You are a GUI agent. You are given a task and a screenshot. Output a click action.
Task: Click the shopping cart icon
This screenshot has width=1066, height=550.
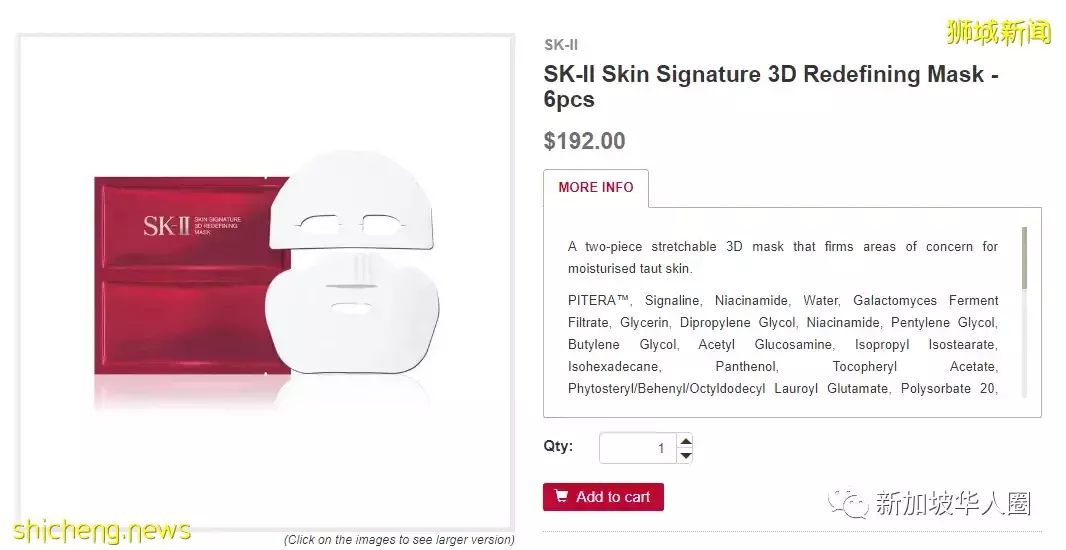click(562, 497)
